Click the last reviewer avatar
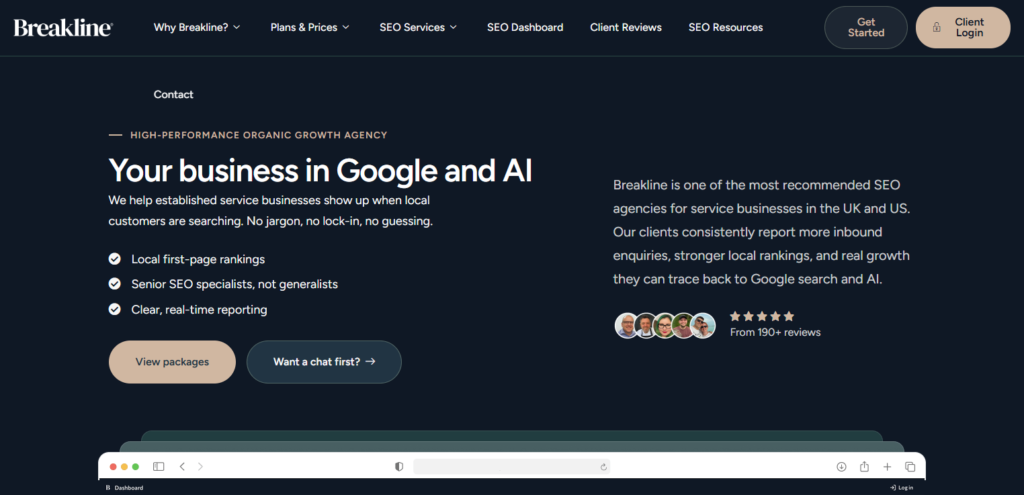This screenshot has height=495, width=1024. click(703, 325)
